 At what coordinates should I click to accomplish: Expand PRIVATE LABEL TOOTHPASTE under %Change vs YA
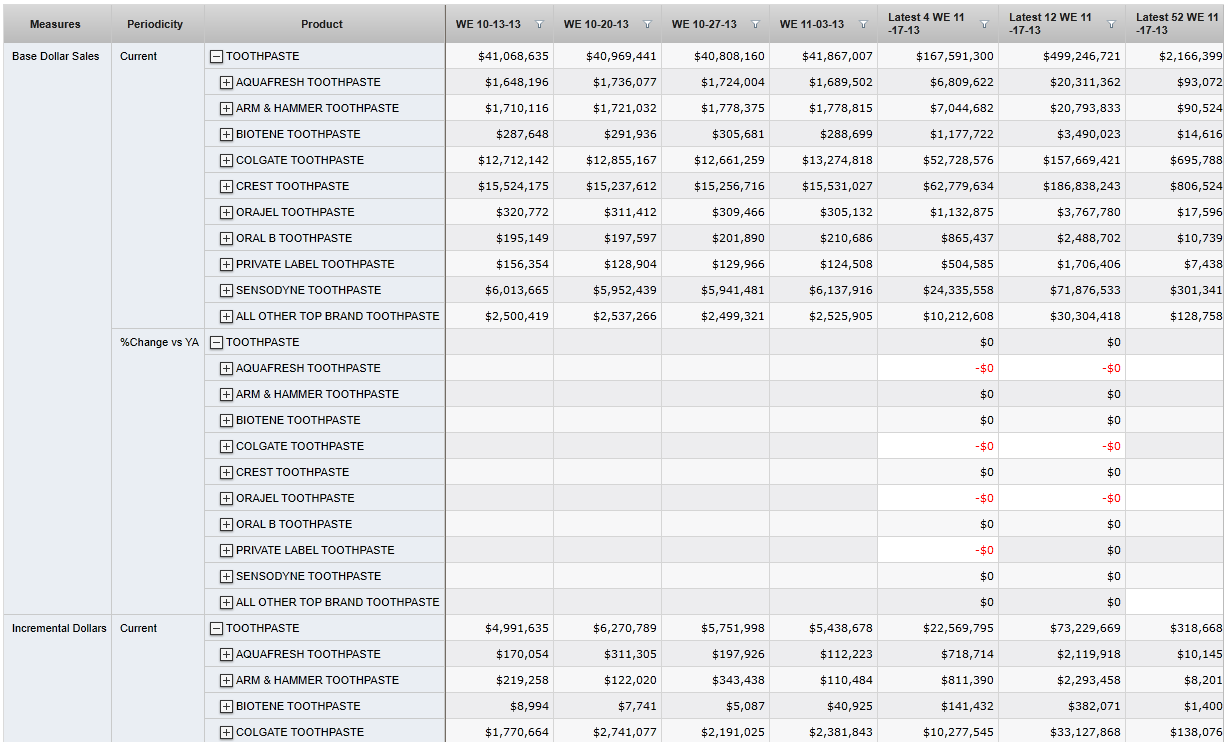click(x=226, y=551)
